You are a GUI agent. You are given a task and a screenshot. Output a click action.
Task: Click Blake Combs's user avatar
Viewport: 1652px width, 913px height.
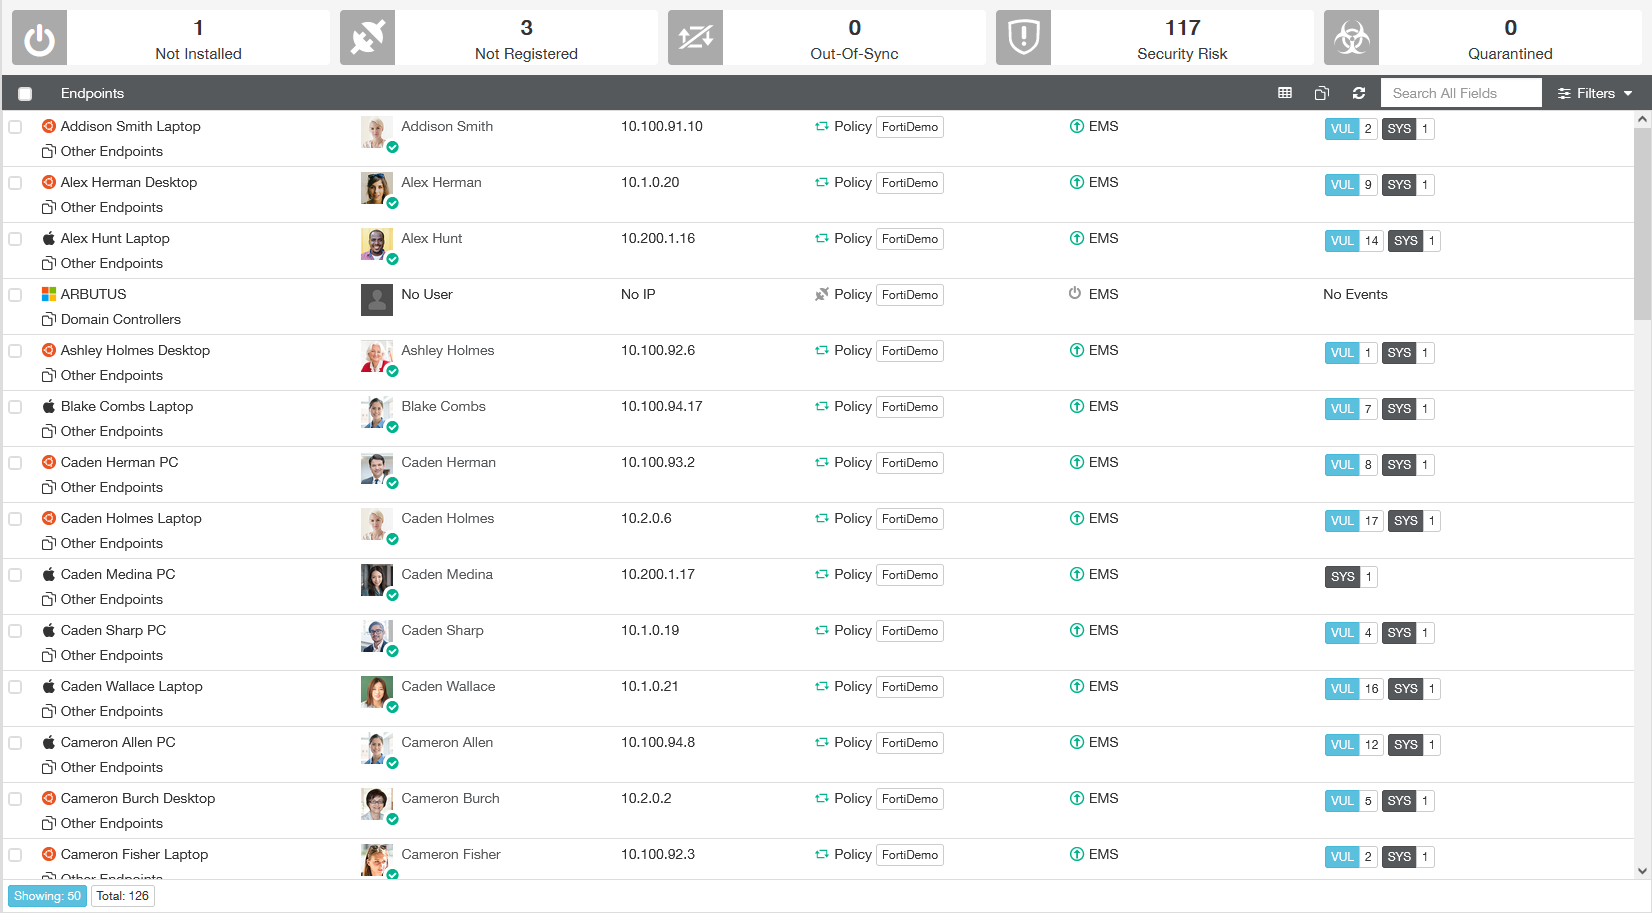[x=376, y=412]
